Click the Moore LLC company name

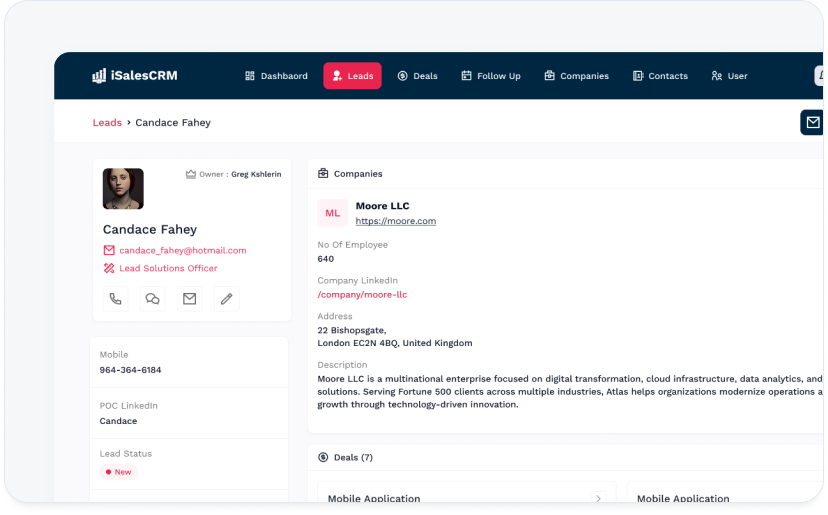tap(382, 206)
